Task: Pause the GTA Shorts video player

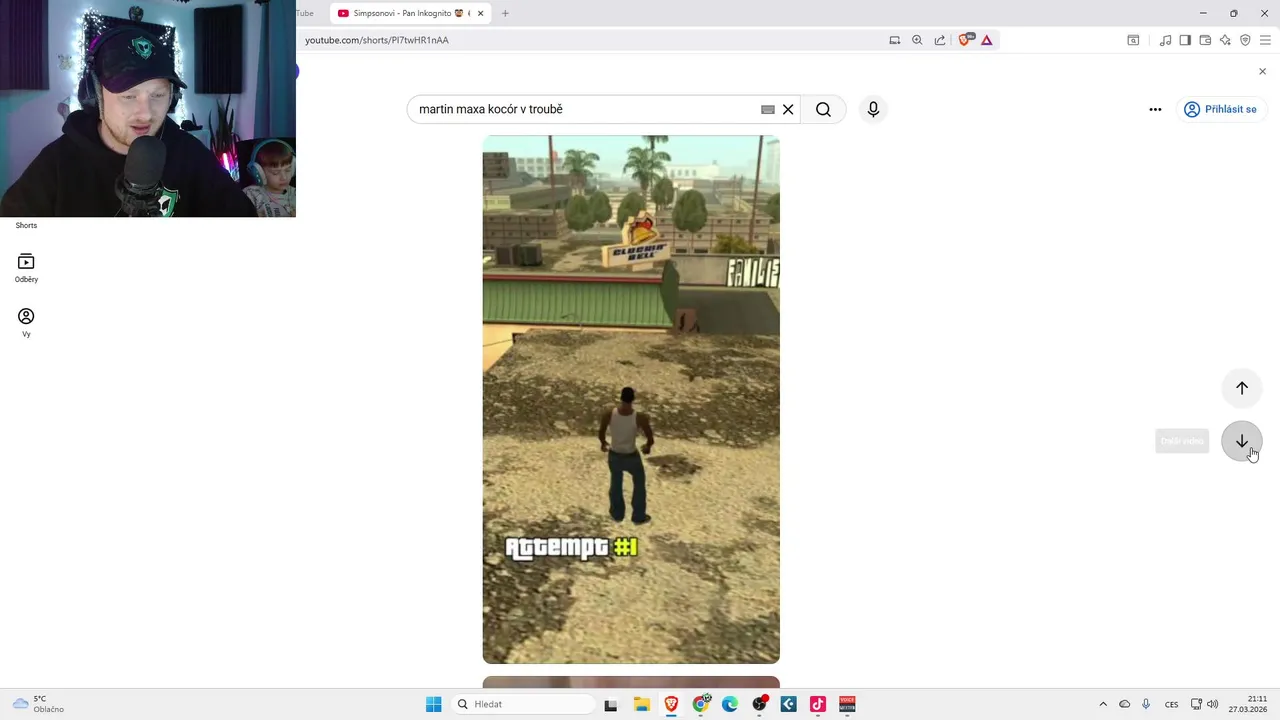Action: pyautogui.click(x=631, y=399)
